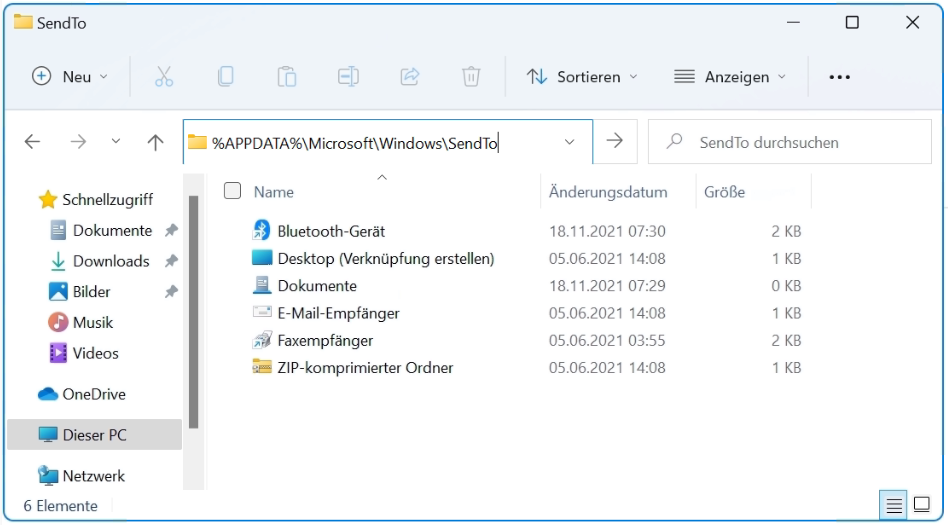
Task: Click the sidebar vertical scrollbar
Action: pyautogui.click(x=193, y=311)
